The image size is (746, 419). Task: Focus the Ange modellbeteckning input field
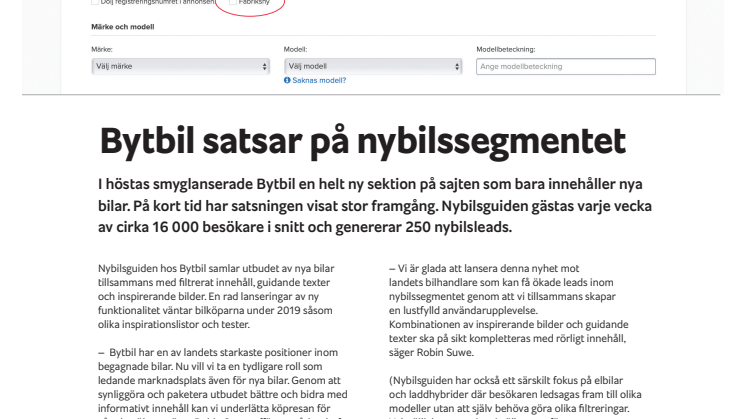tap(566, 67)
